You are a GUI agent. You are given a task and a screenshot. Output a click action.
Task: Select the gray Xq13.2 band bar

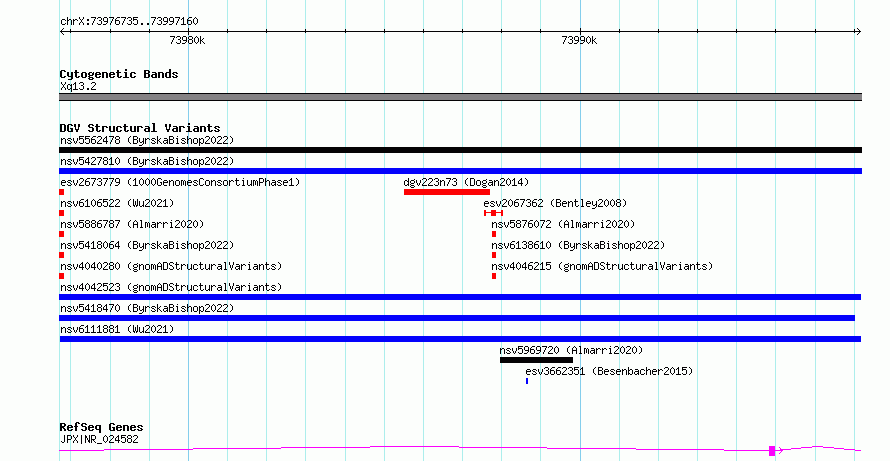(x=460, y=97)
